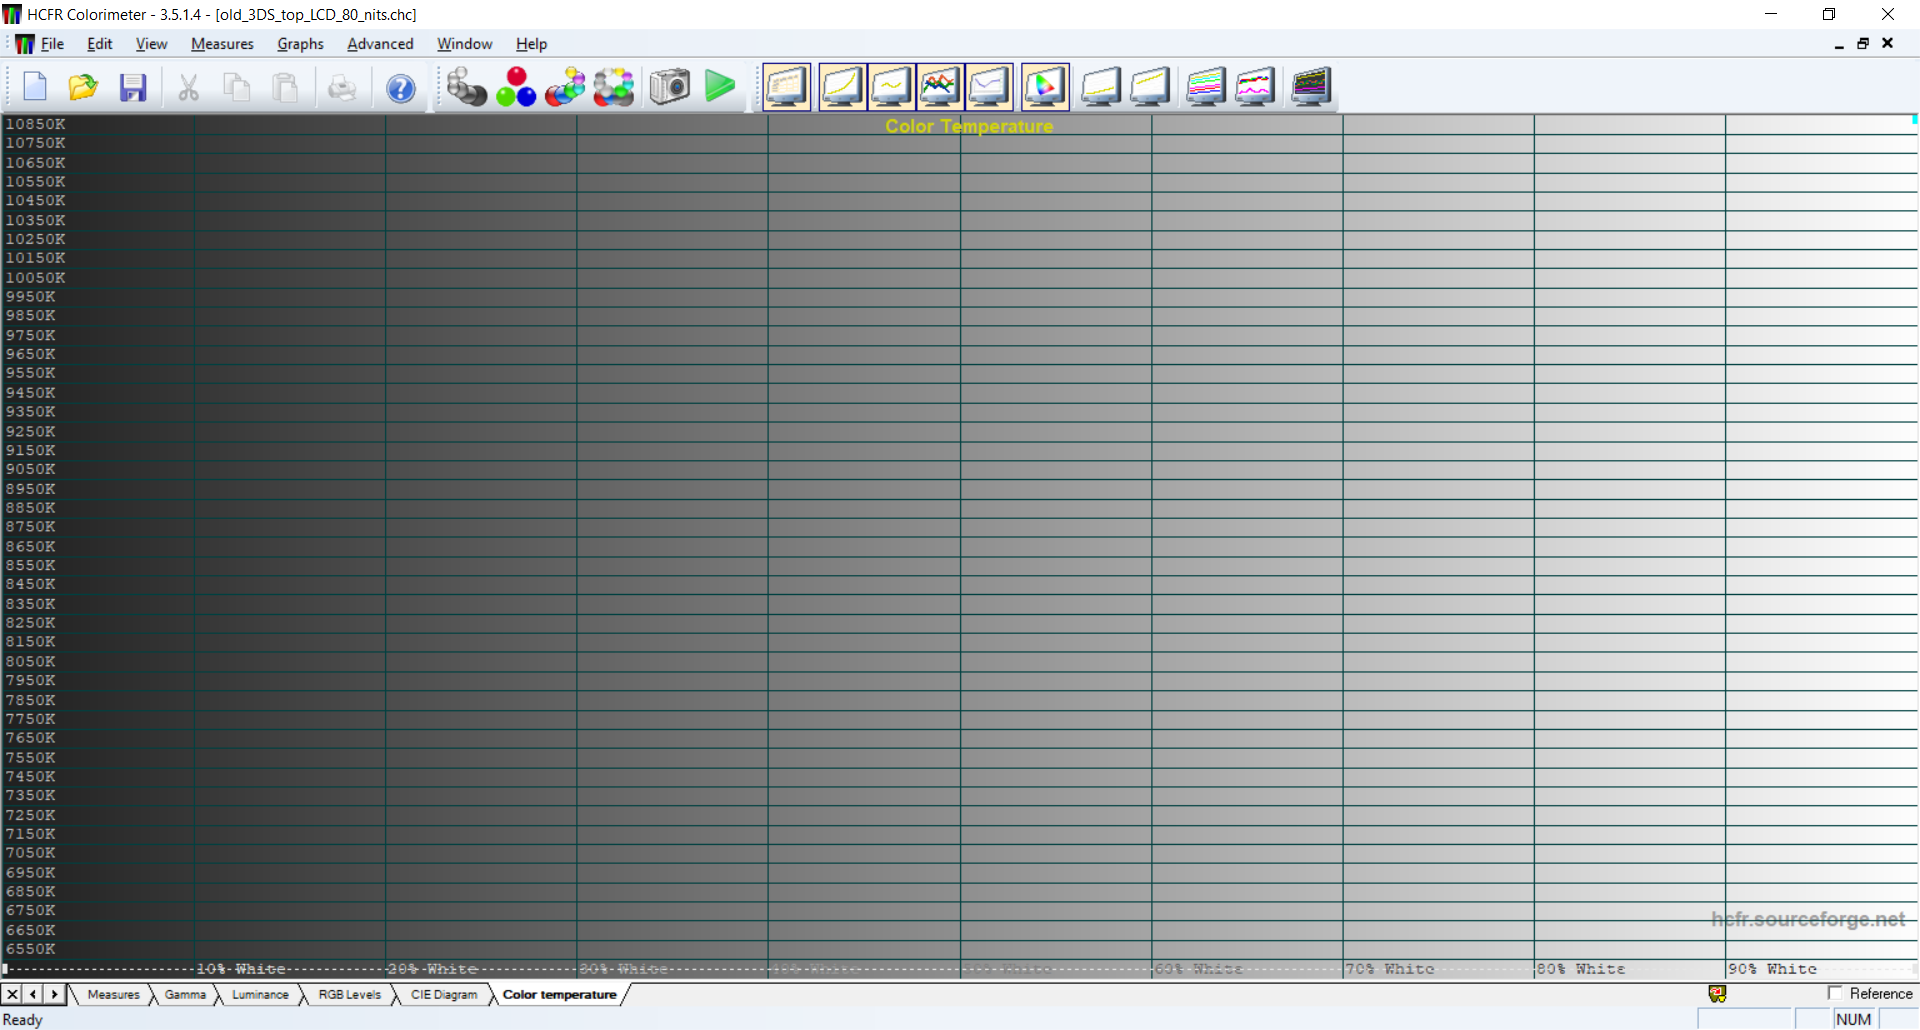Click the HCFR document icon beside File

(x=24, y=44)
